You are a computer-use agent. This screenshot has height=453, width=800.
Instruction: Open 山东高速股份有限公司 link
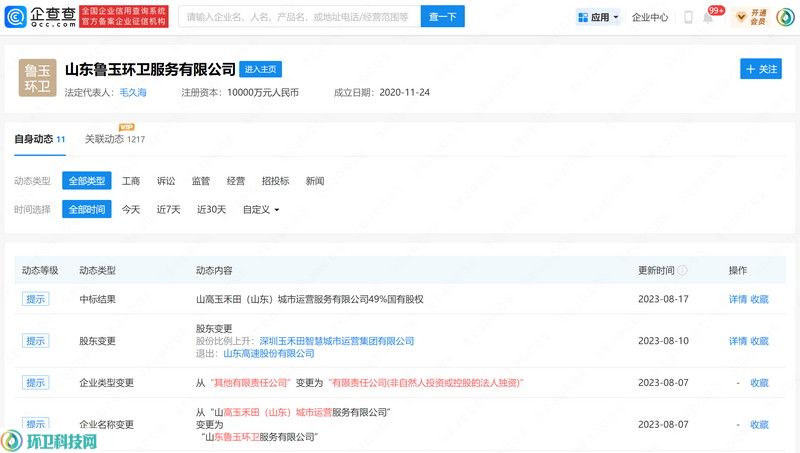coord(269,353)
